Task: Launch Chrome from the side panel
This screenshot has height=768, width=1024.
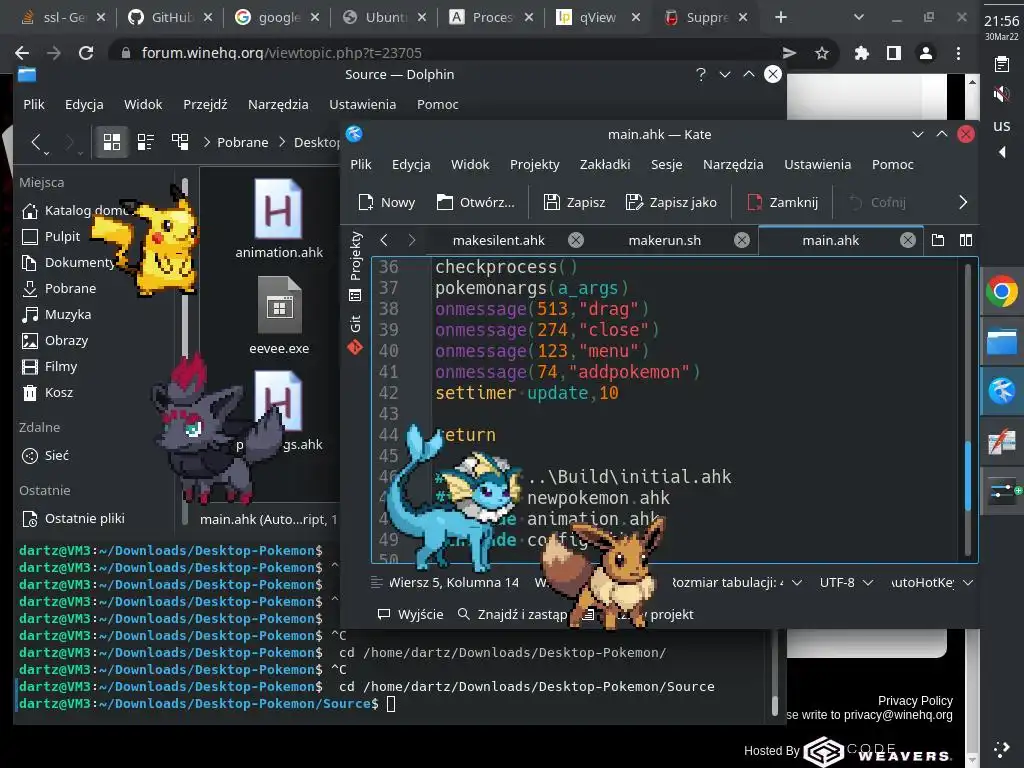Action: [1002, 291]
